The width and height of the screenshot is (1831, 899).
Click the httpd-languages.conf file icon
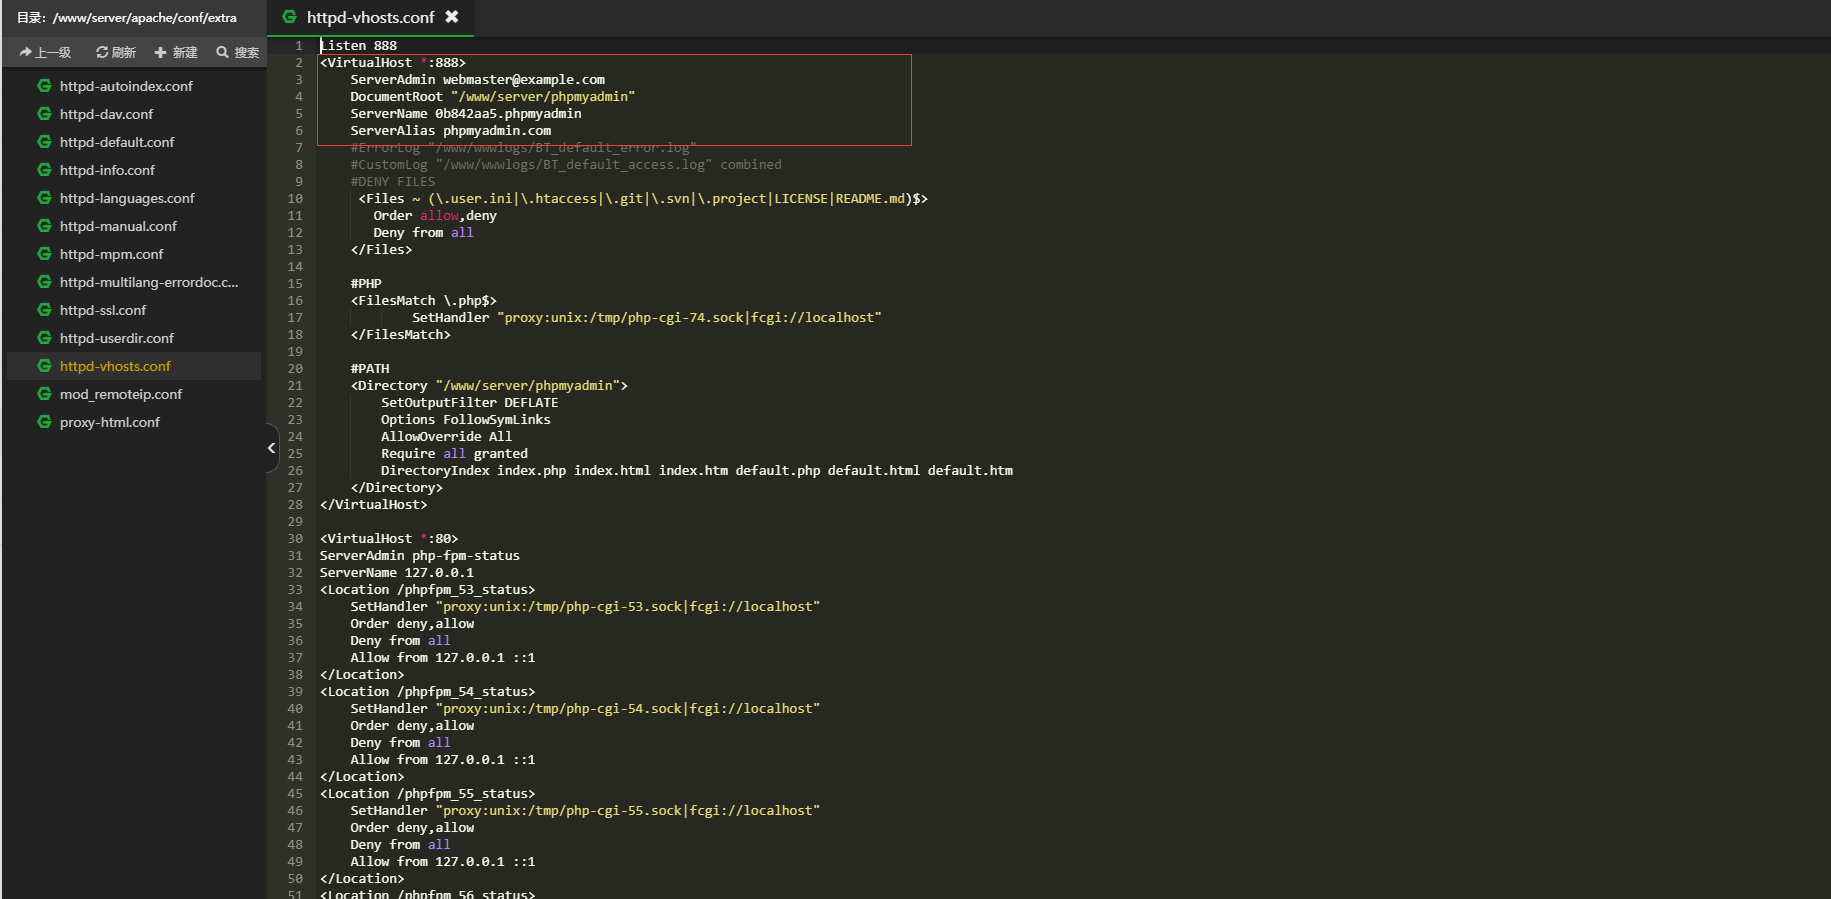click(44, 198)
